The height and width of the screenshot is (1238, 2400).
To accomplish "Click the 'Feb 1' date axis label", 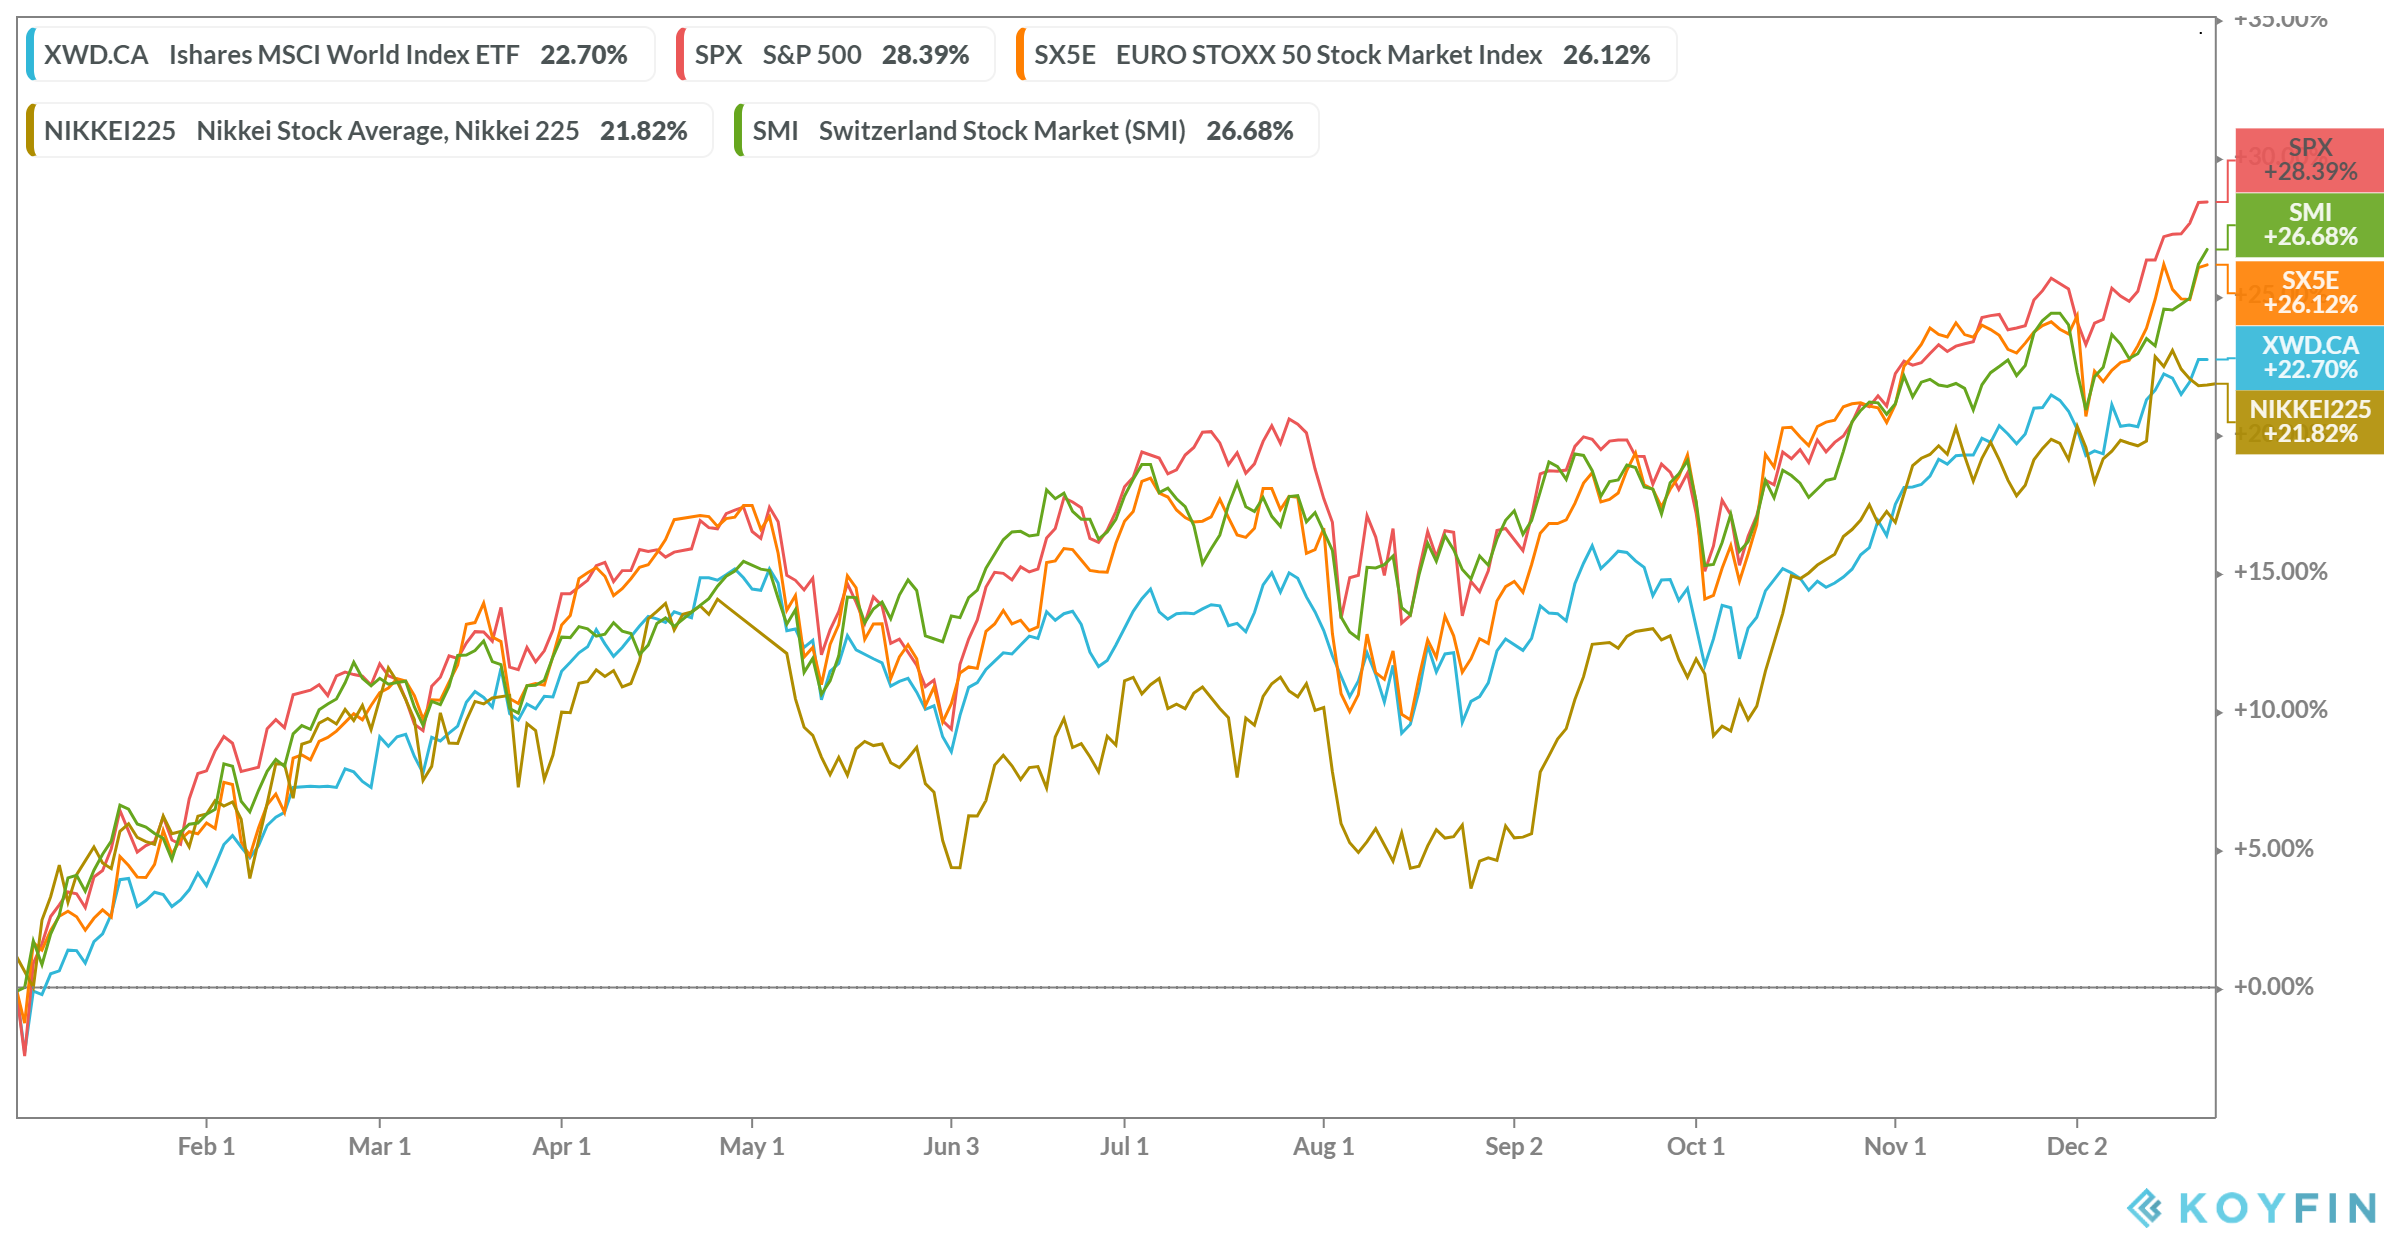I will tap(206, 1146).
